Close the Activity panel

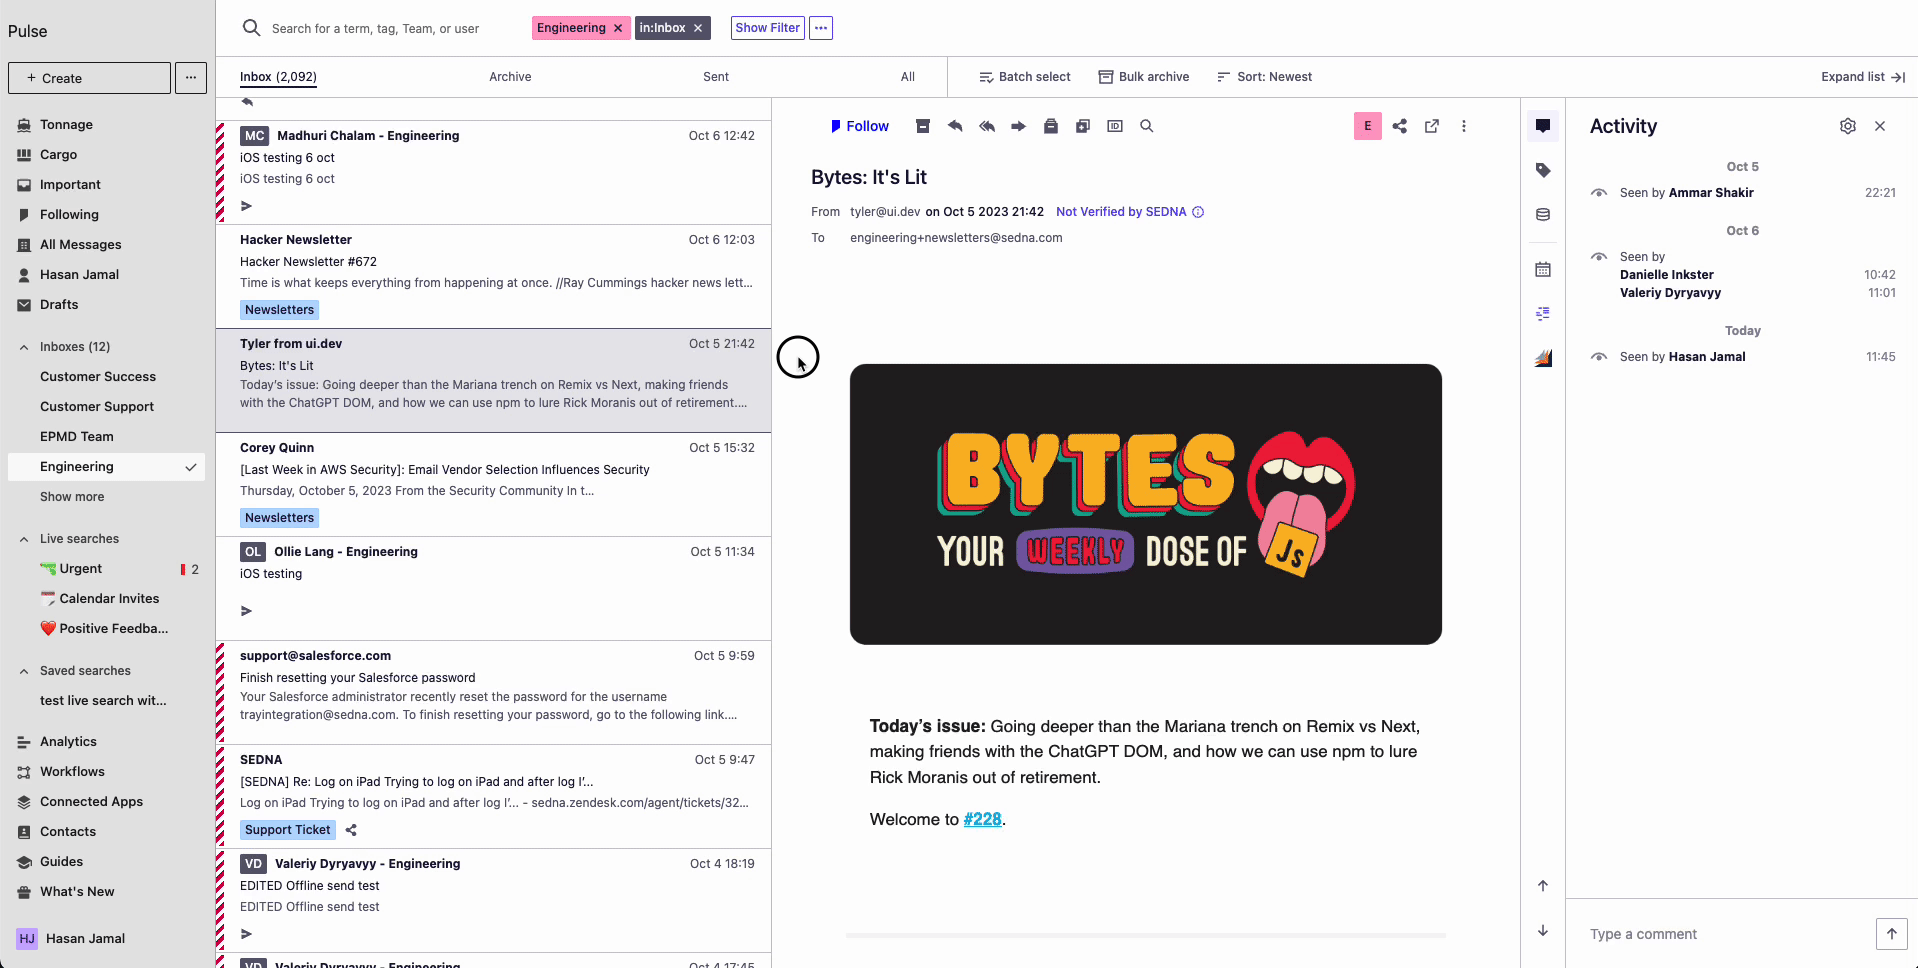(x=1880, y=126)
